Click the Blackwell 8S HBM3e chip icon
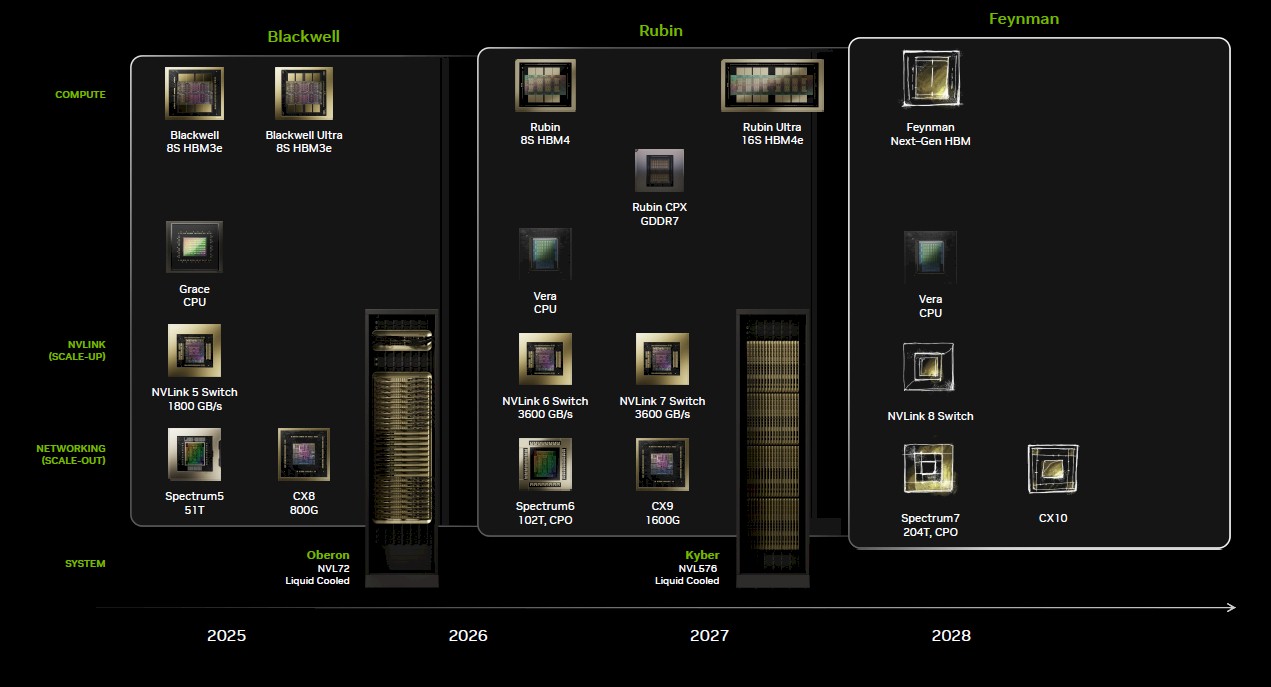Screen dimensions: 1271x687 click(194, 94)
